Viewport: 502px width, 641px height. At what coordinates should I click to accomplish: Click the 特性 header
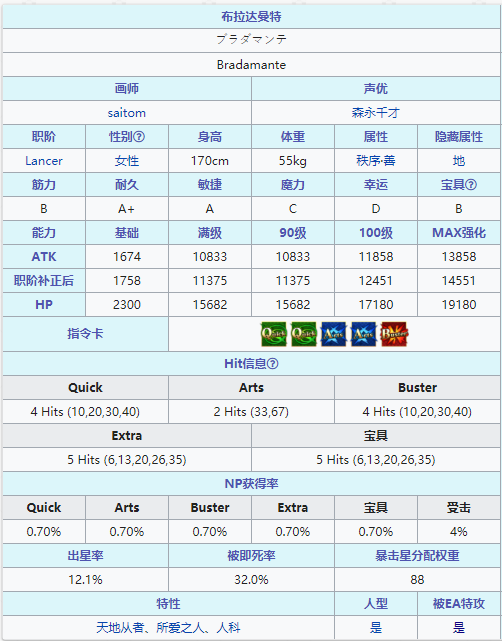coord(168,604)
